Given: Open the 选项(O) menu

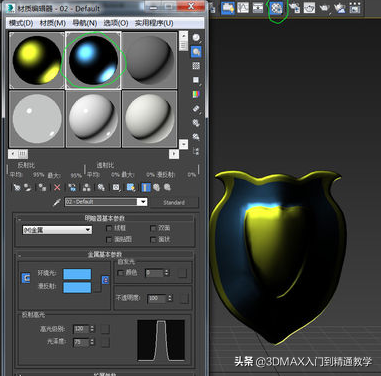Looking at the screenshot, I should click(x=116, y=23).
